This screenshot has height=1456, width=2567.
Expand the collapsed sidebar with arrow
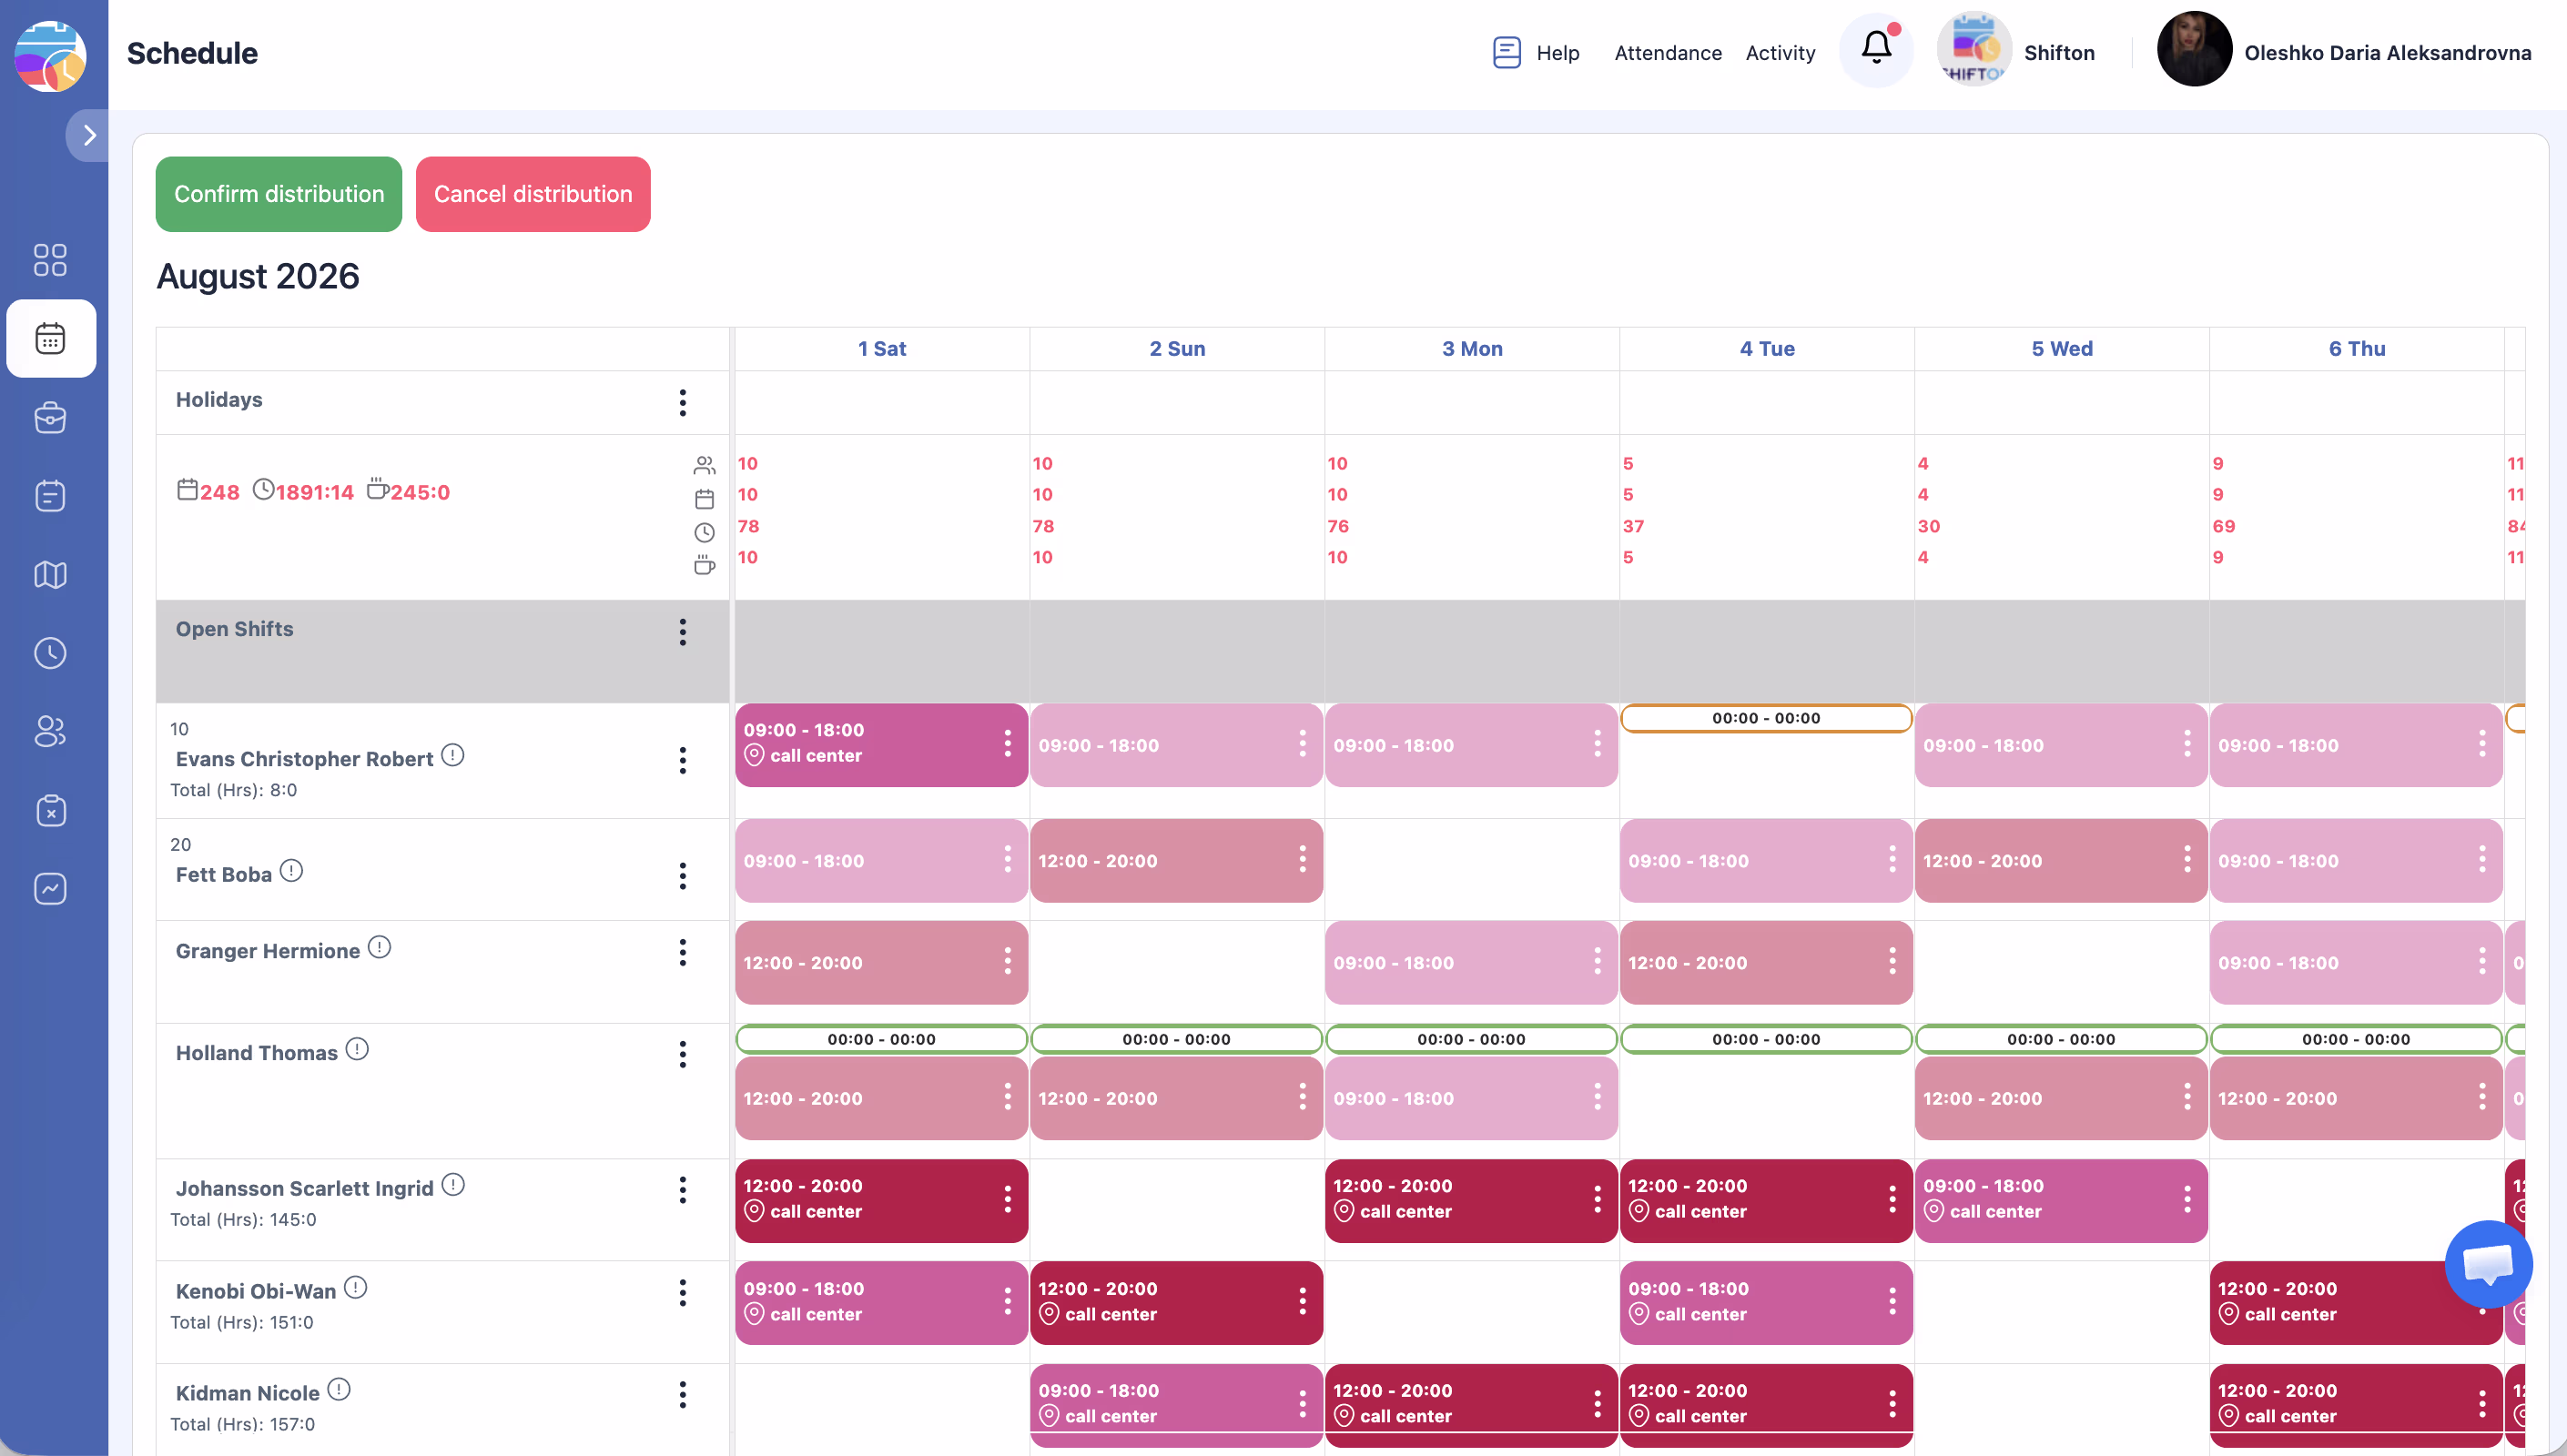coord(89,135)
